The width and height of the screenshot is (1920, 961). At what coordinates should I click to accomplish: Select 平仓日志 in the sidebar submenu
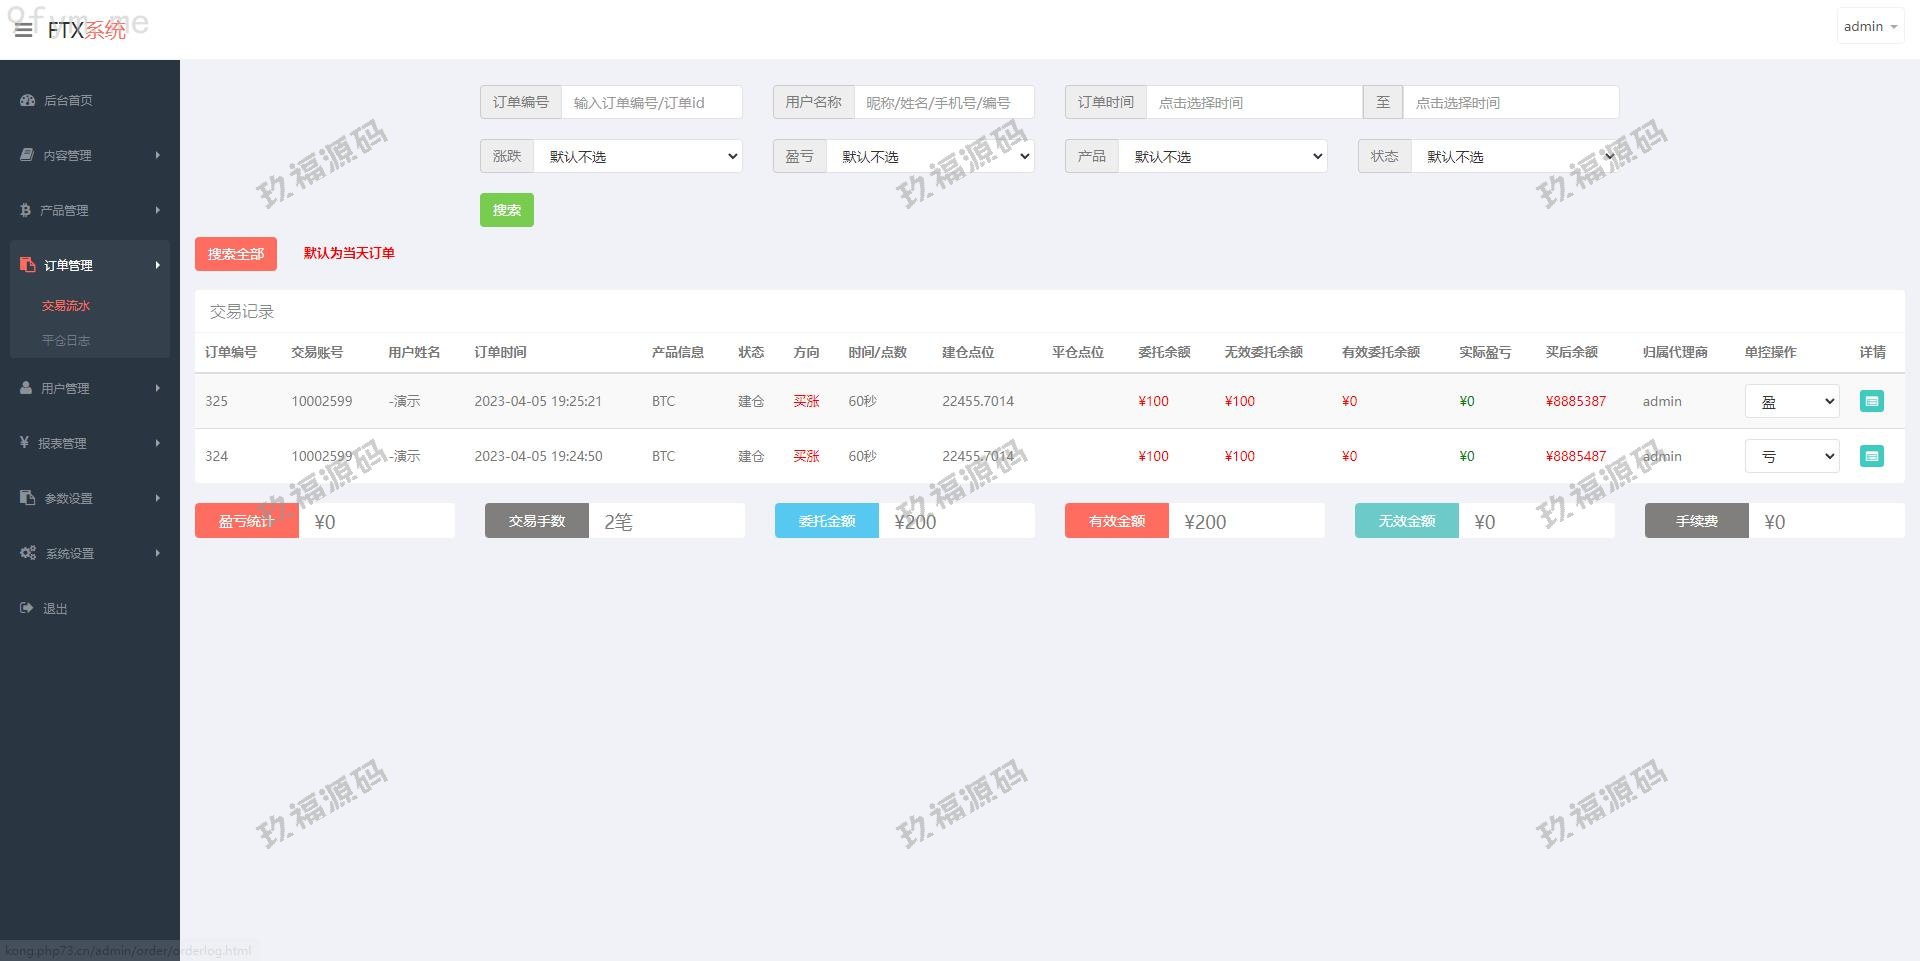tap(66, 340)
